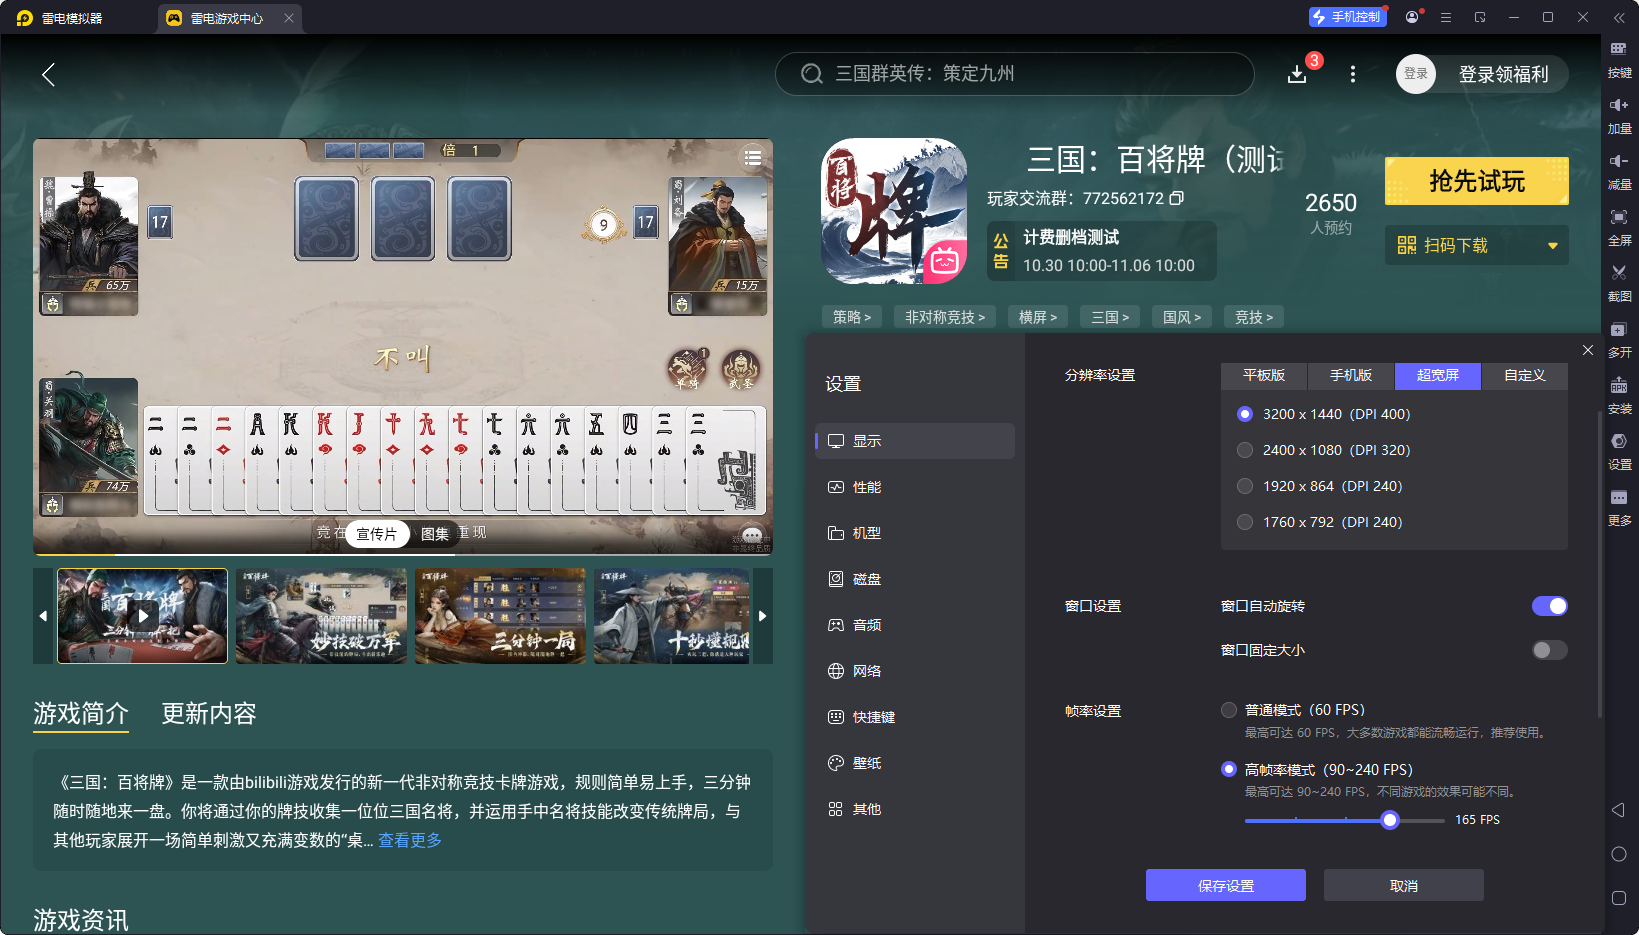
Task: Tap the Android recent apps square button
Action: tap(1618, 898)
